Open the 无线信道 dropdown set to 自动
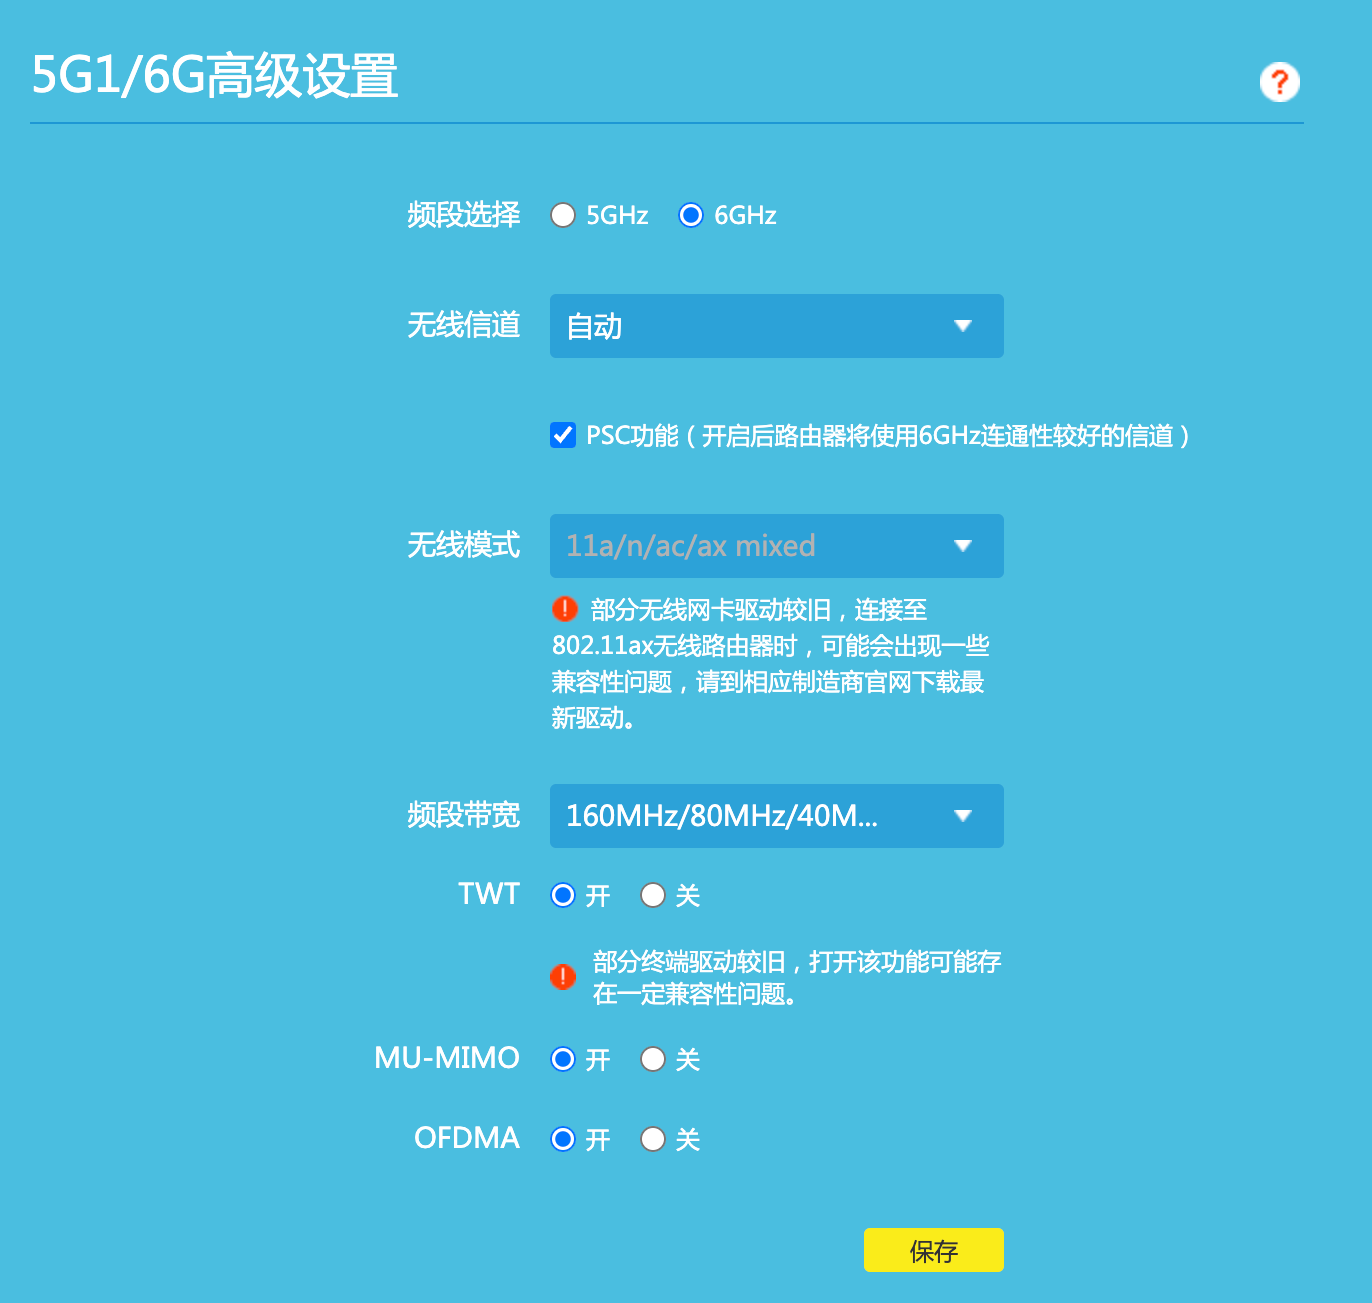Viewport: 1372px width, 1303px height. (776, 326)
